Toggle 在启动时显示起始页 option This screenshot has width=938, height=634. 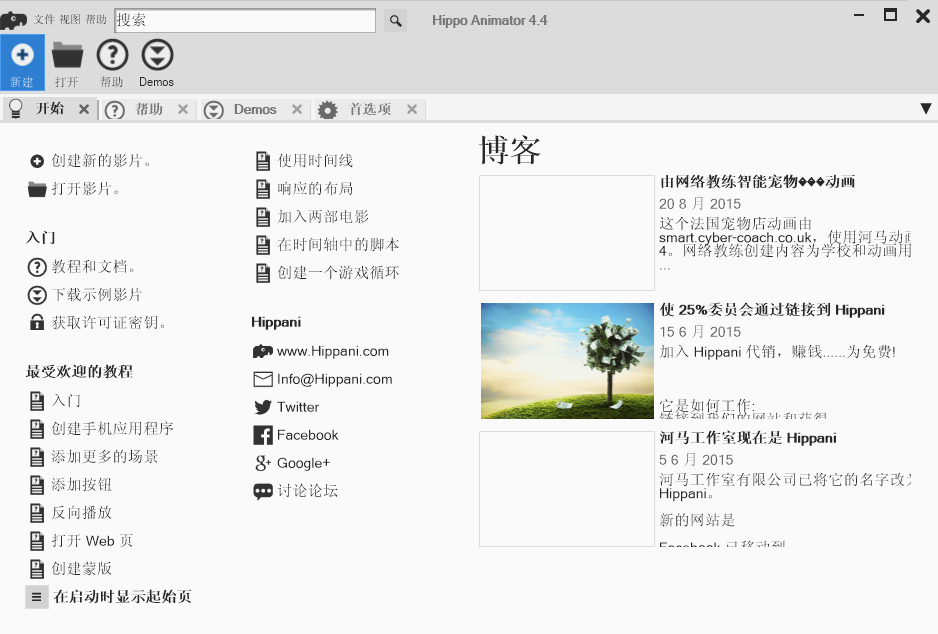click(37, 597)
